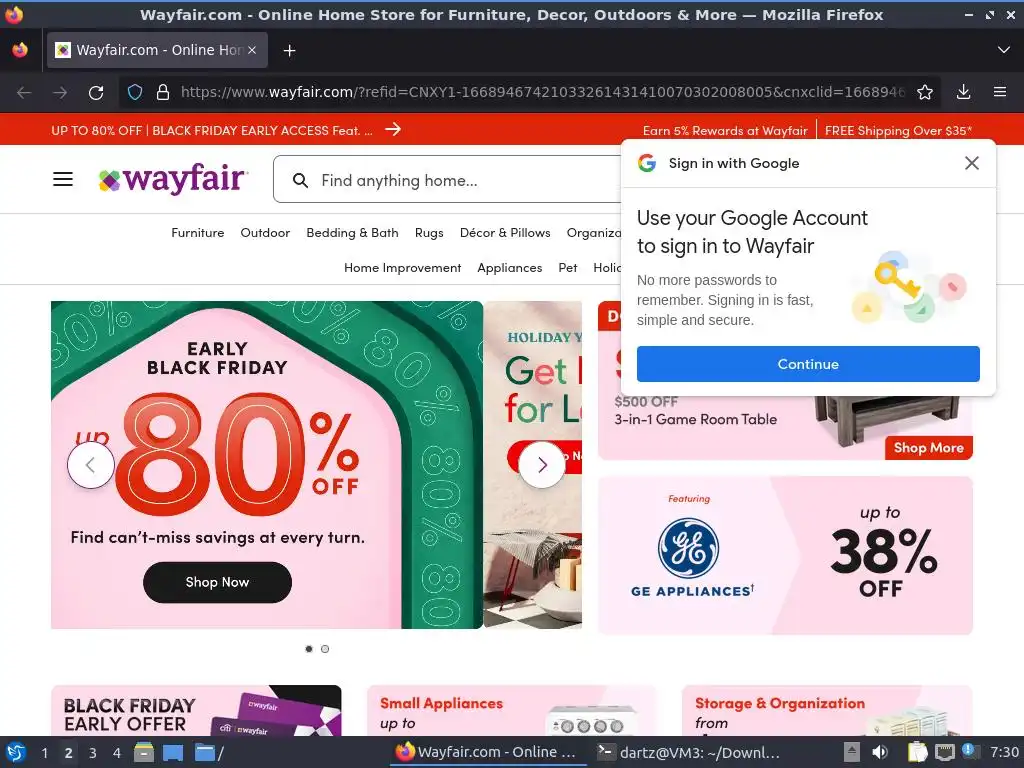Switch to workspace 3
This screenshot has height=768, width=1024.
point(93,753)
